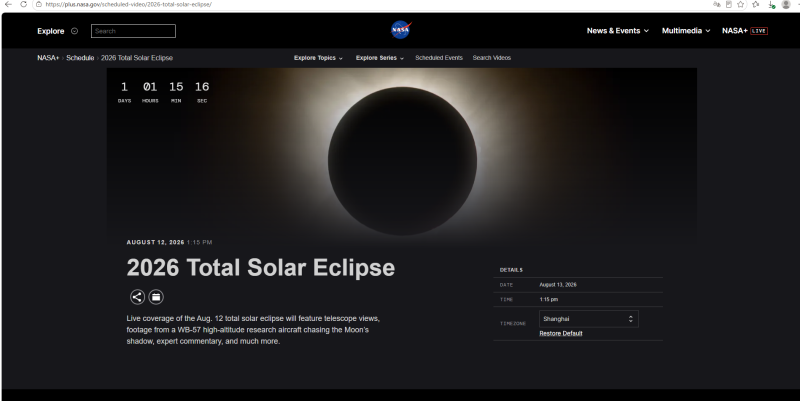Screen dimensions: 800x401
Task: Click the 2026 Total Solar Eclipse breadcrumb
Action: [137, 58]
